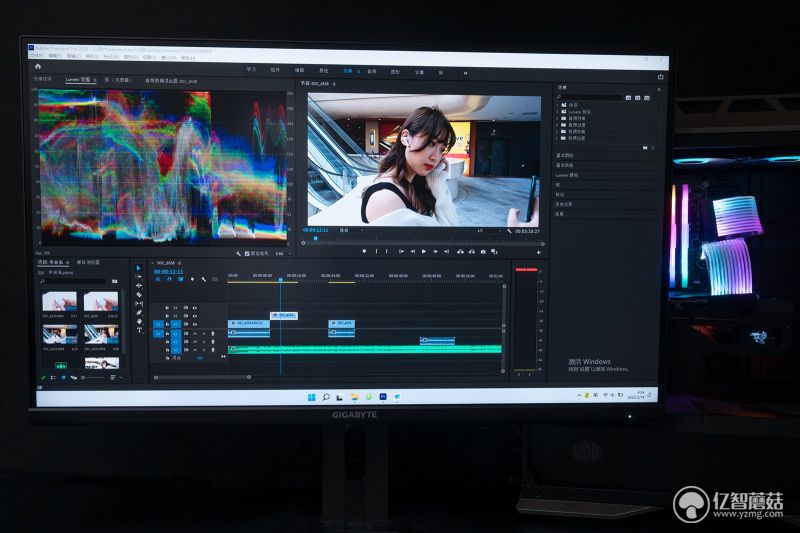Toggle A1 track targeting button
The image size is (800, 533).
click(x=176, y=334)
